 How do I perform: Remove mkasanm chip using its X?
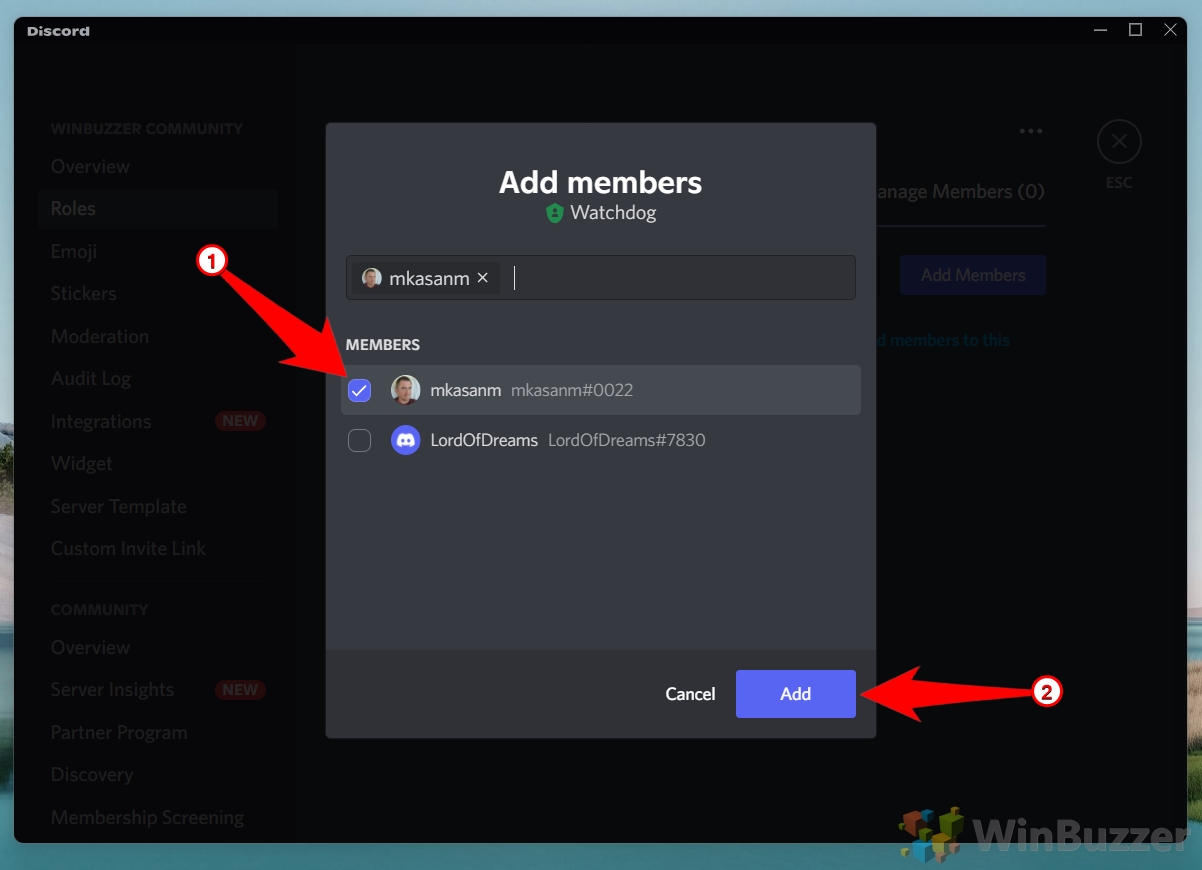(x=483, y=278)
